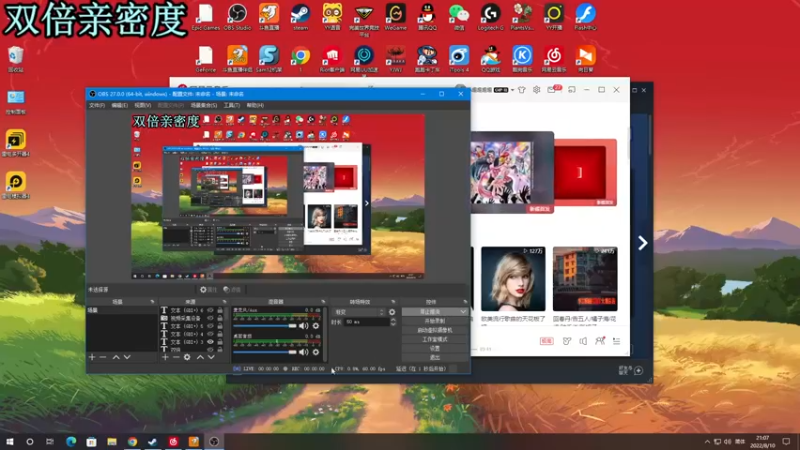The width and height of the screenshot is (800, 450).
Task: Adjust the 时长 duration stepper arrows
Action: (393, 322)
